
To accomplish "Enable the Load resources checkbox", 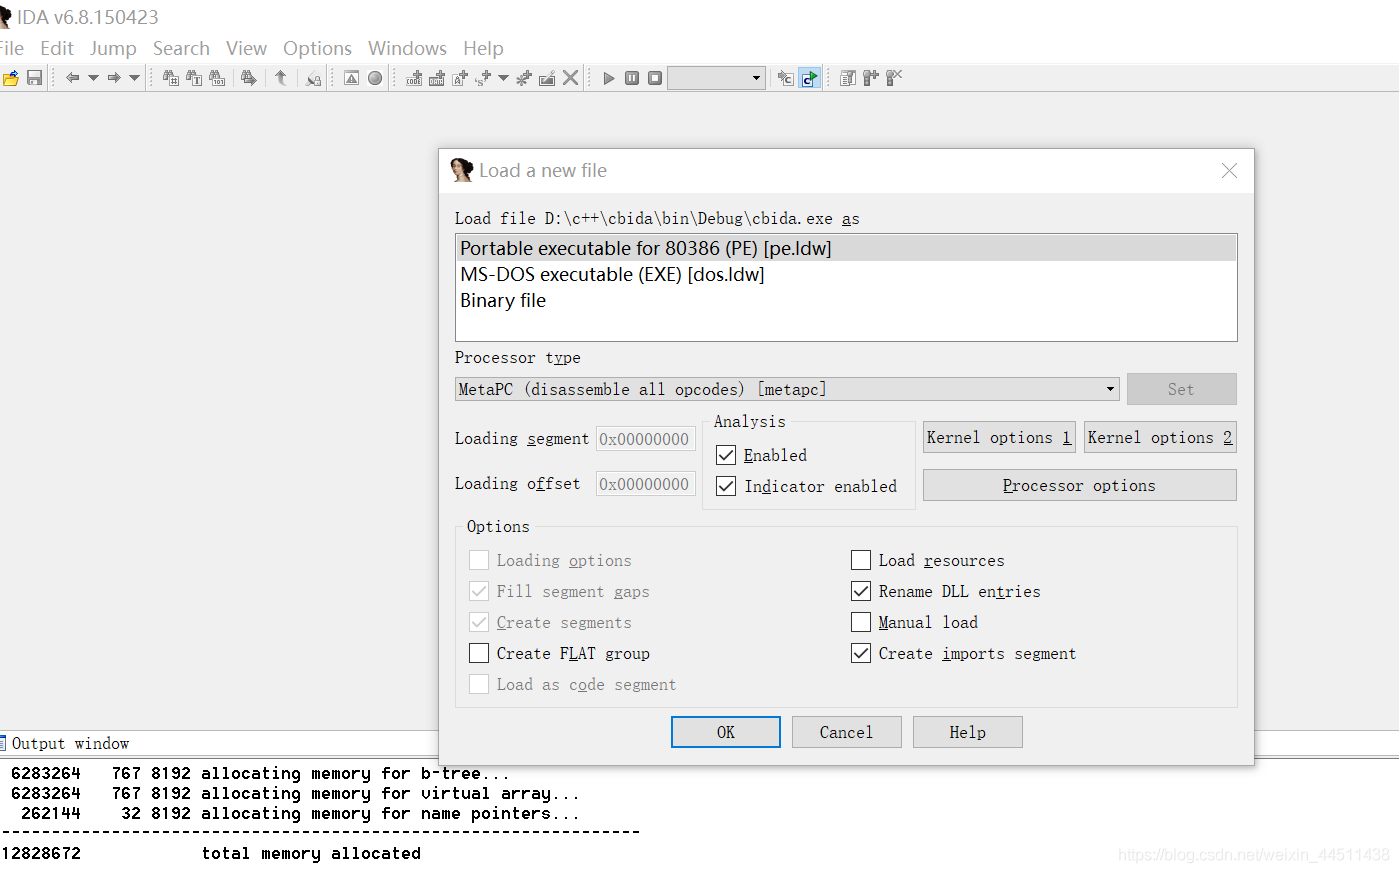I will point(861,560).
